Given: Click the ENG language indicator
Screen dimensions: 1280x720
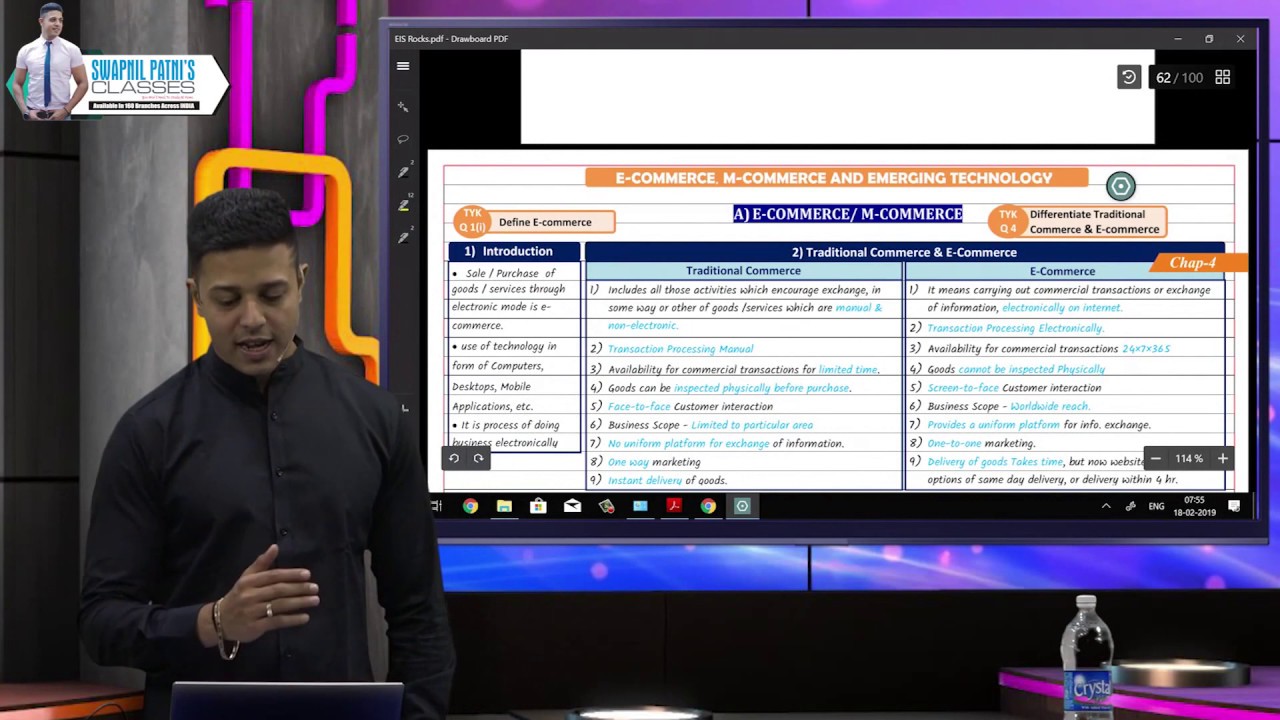Looking at the screenshot, I should pyautogui.click(x=1156, y=507).
